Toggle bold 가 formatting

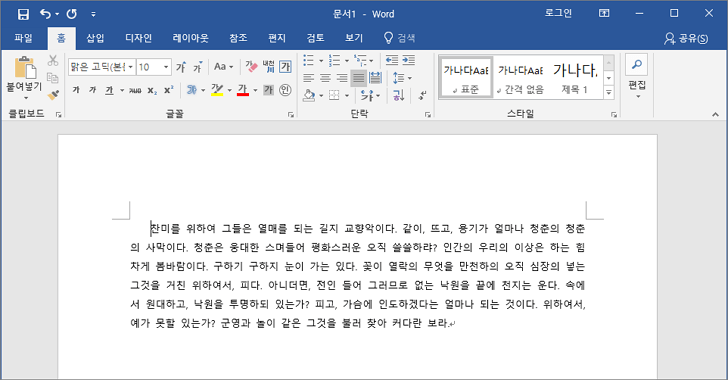click(76, 90)
